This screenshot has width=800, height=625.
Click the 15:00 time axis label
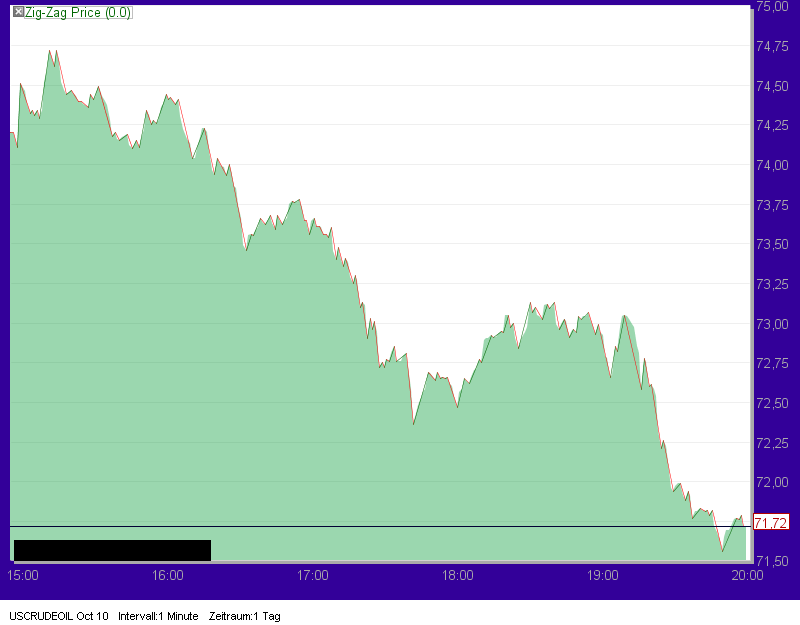coord(23,576)
